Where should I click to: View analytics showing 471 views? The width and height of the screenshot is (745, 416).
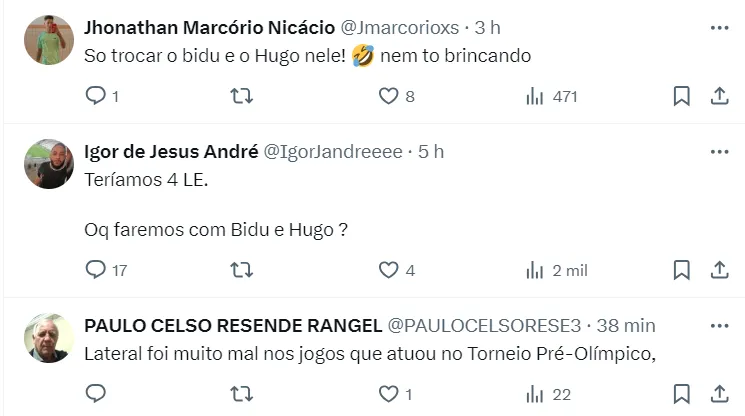(x=535, y=96)
